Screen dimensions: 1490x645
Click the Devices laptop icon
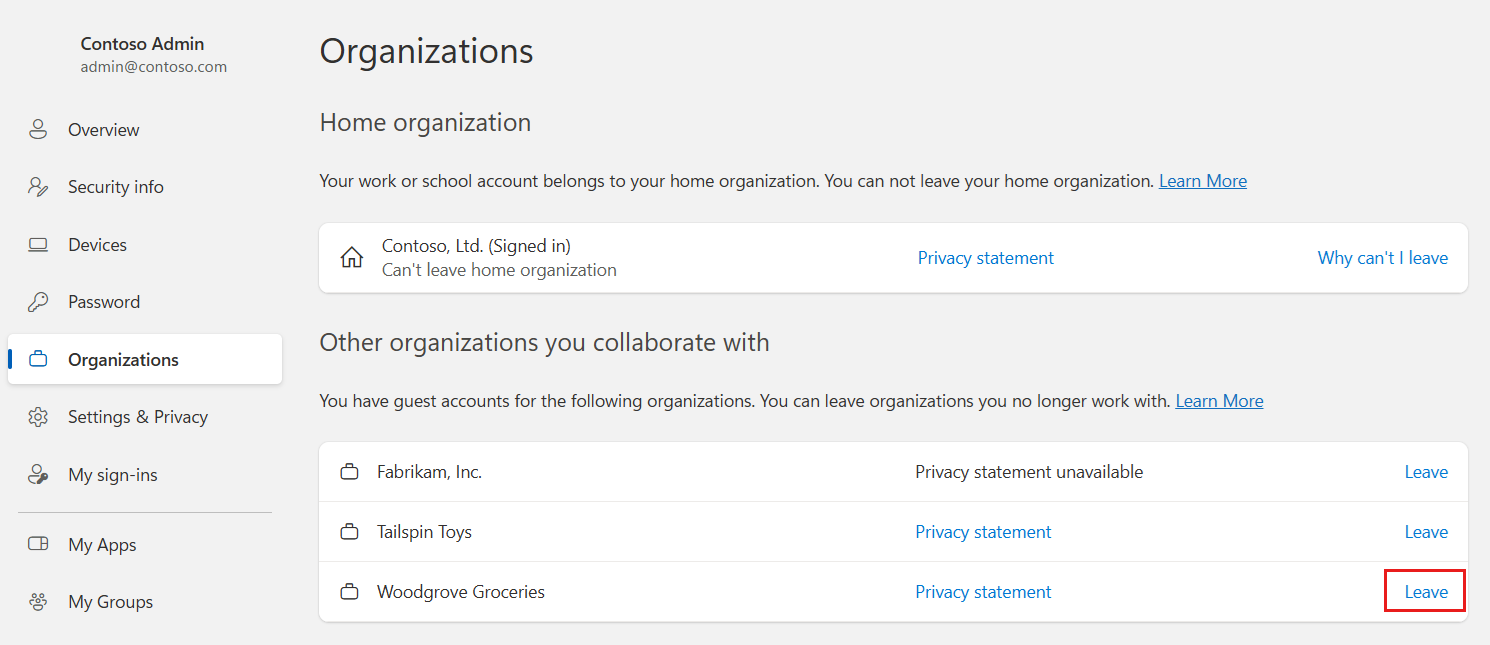click(x=38, y=245)
